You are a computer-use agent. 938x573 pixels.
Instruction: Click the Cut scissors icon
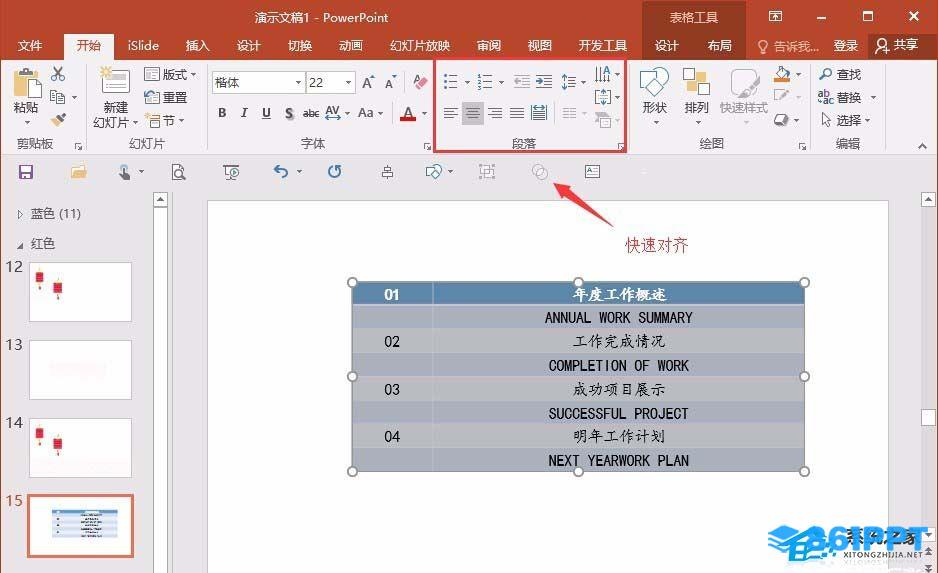coord(58,74)
